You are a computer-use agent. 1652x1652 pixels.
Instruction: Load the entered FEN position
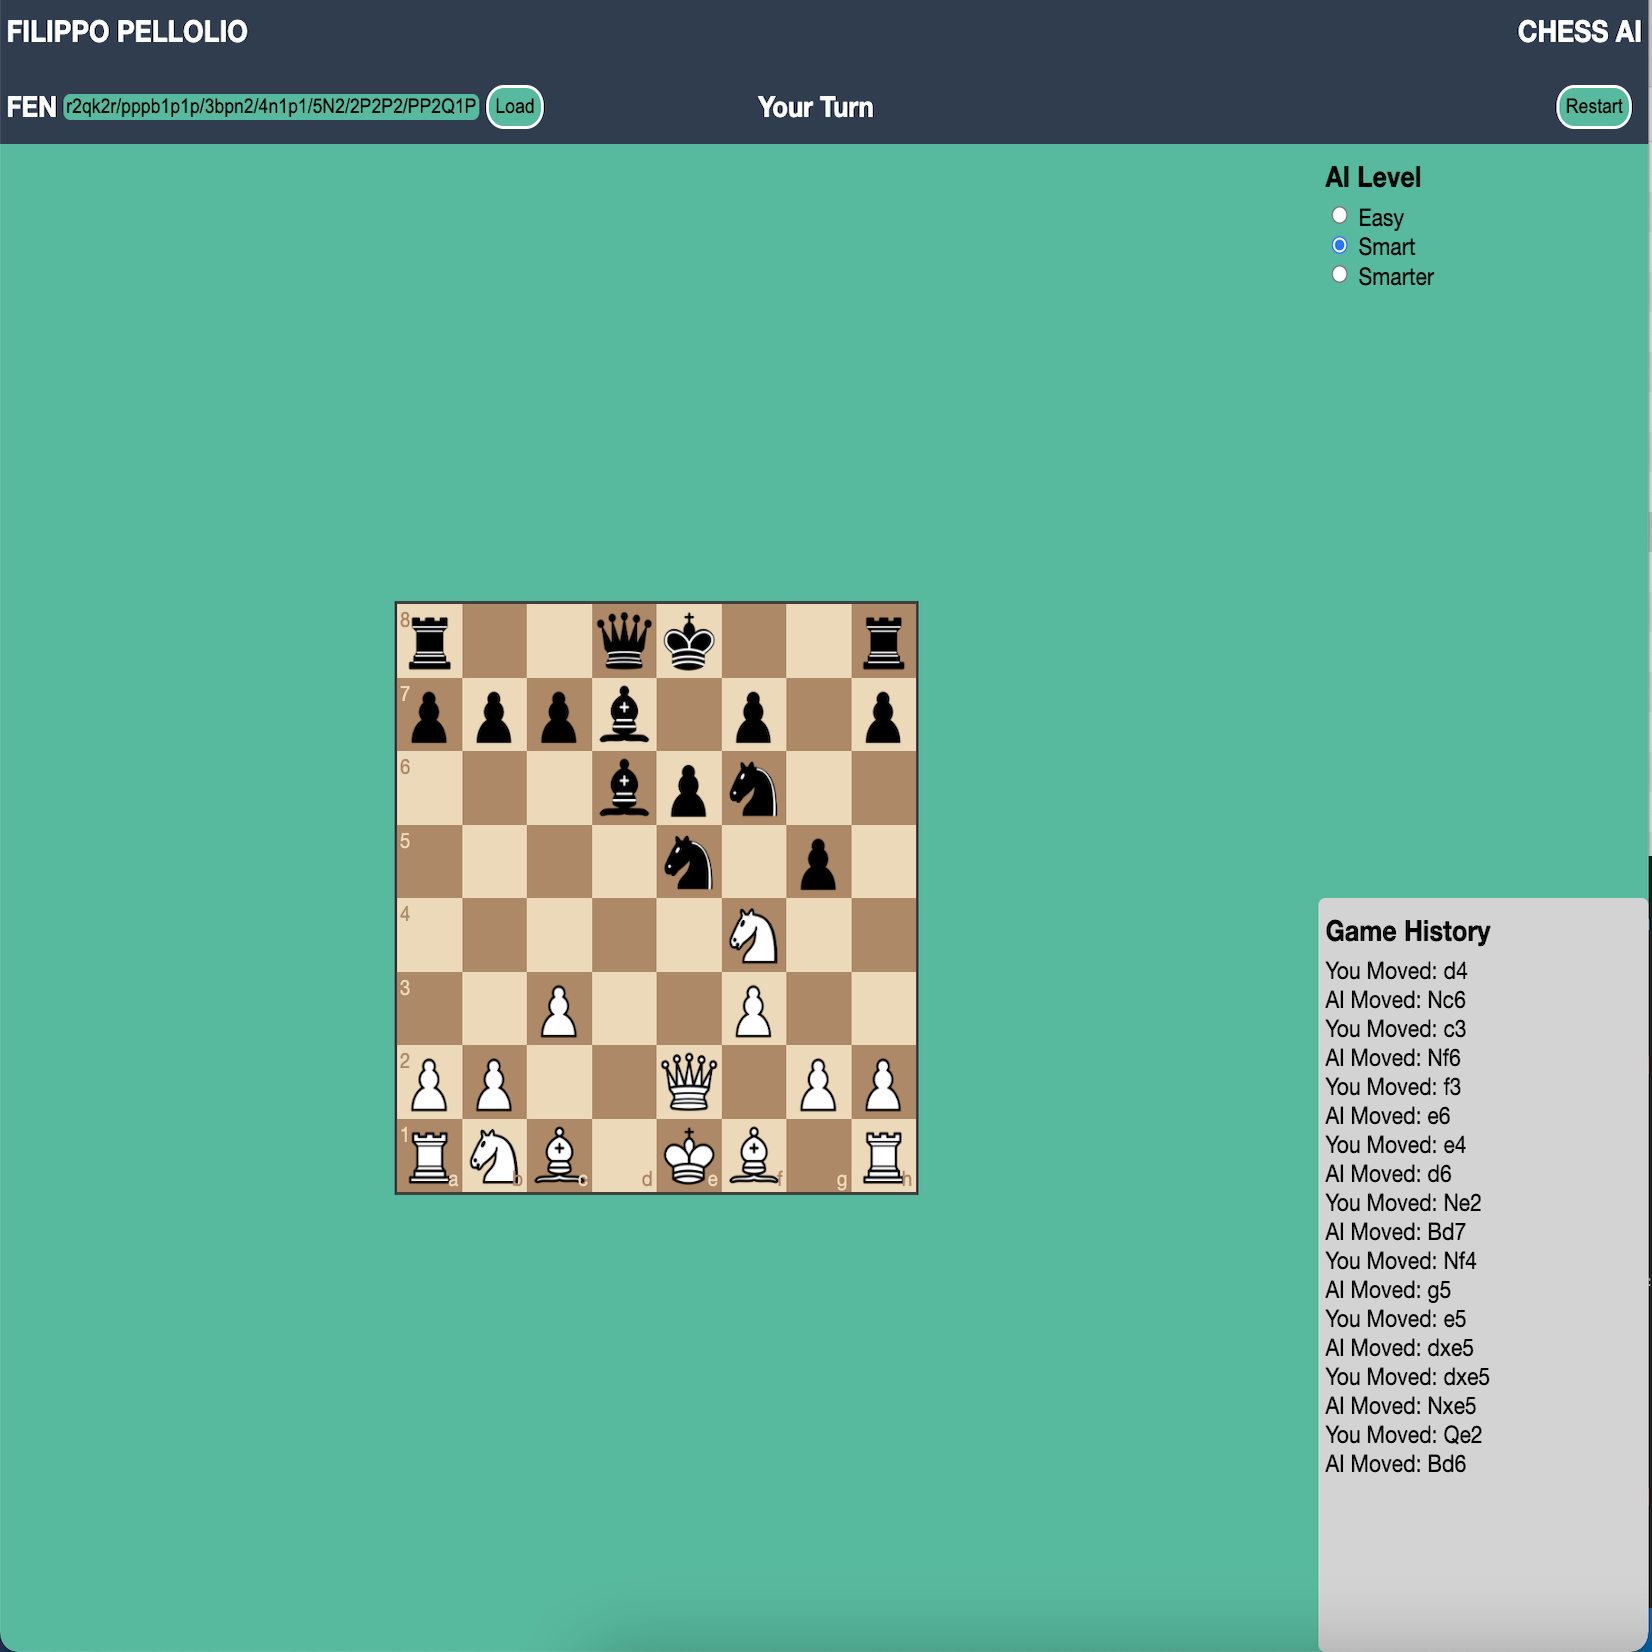click(x=515, y=107)
